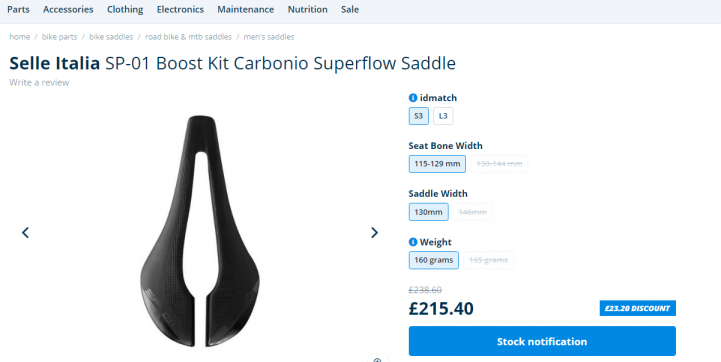
Task: Select the 160 grams weight option
Action: (434, 260)
